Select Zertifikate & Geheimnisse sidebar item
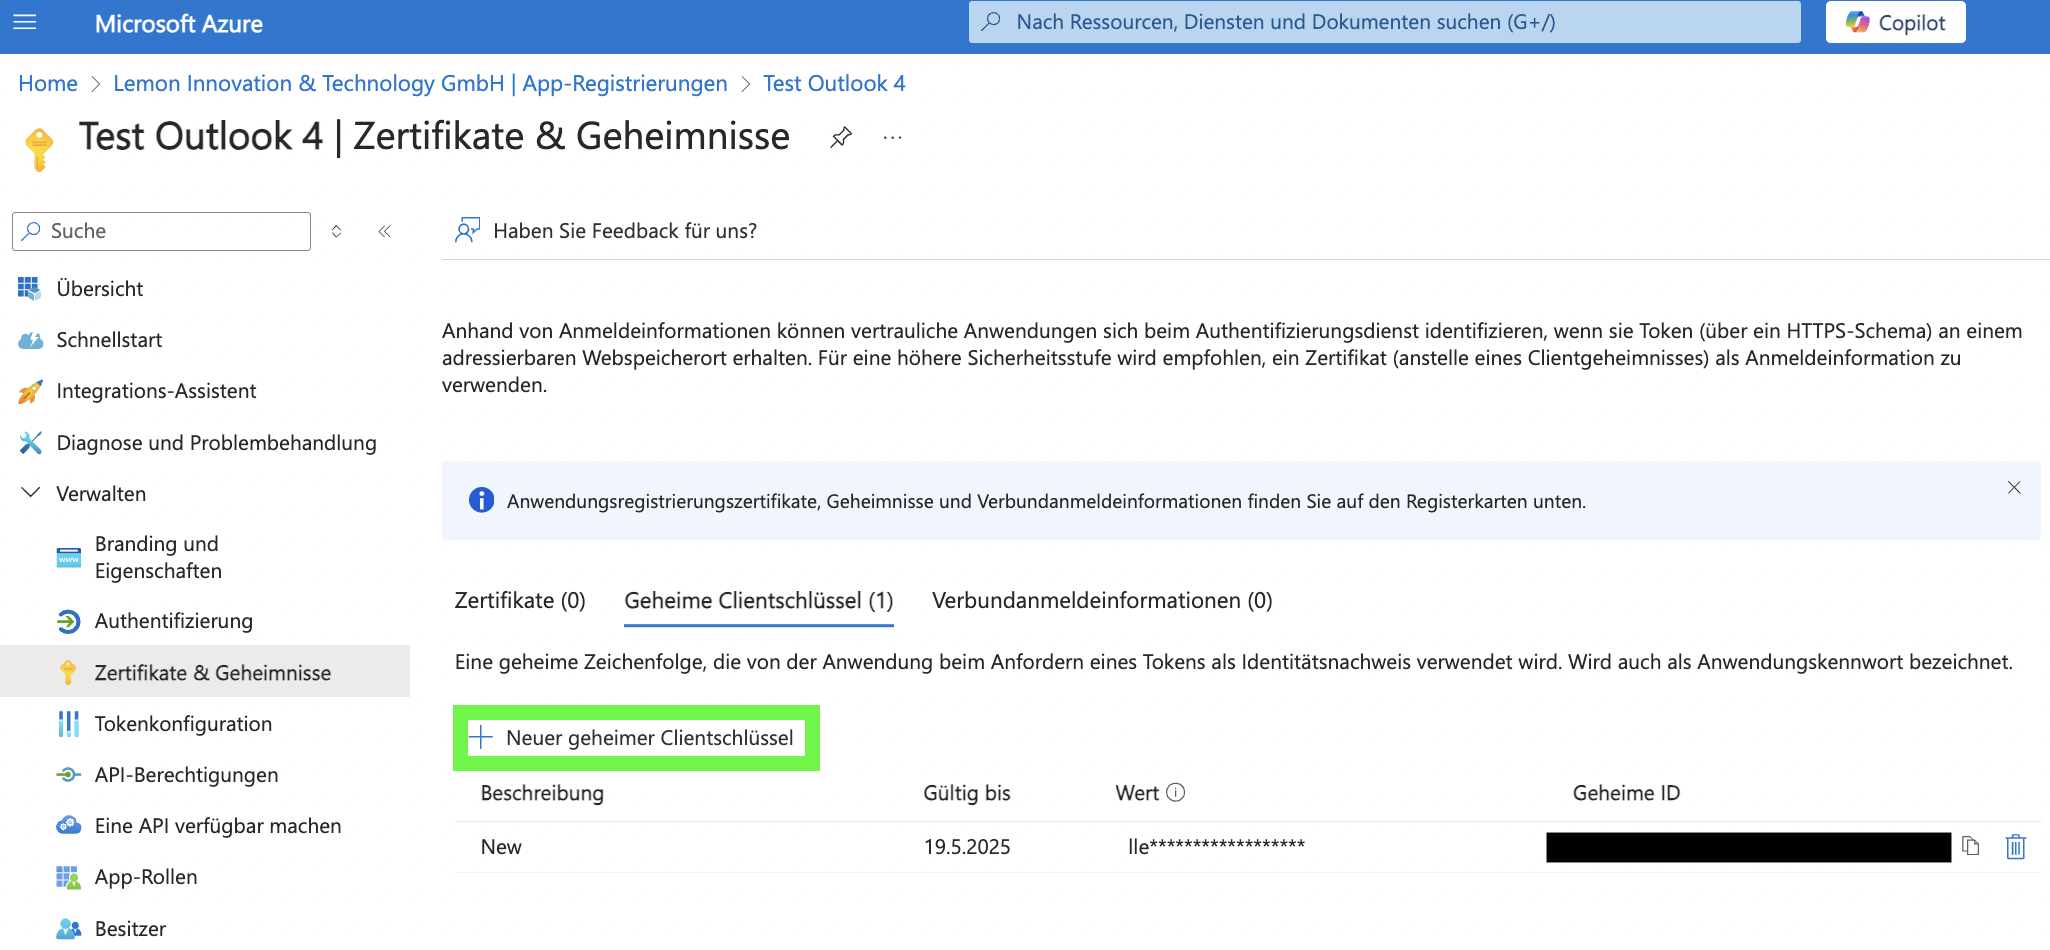The image size is (2050, 950). tap(205, 672)
